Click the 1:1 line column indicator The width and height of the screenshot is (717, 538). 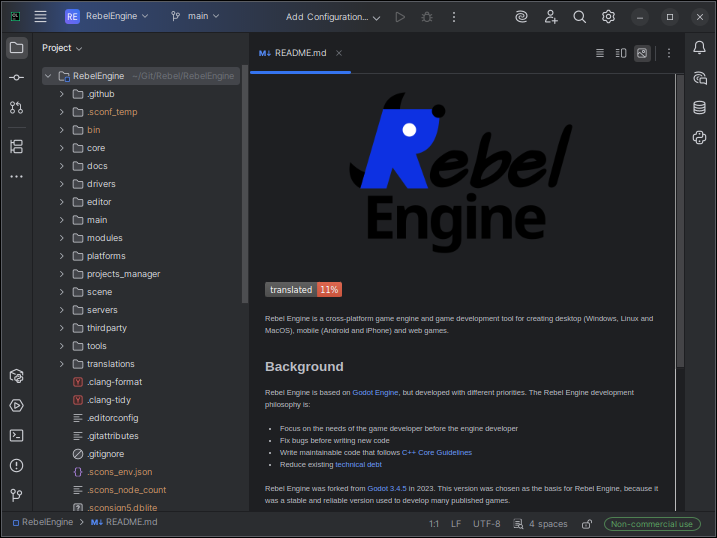[433, 524]
